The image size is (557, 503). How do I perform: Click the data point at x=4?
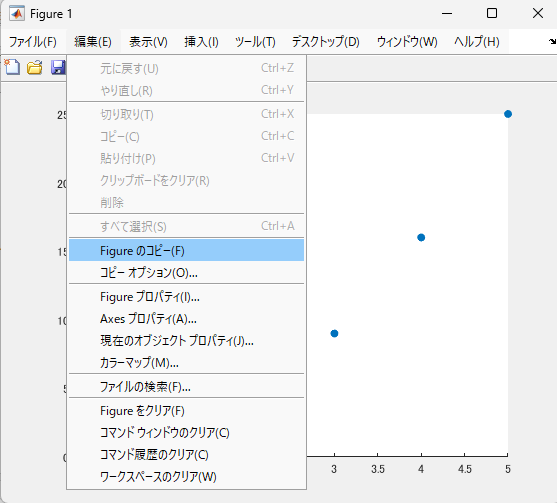421,237
